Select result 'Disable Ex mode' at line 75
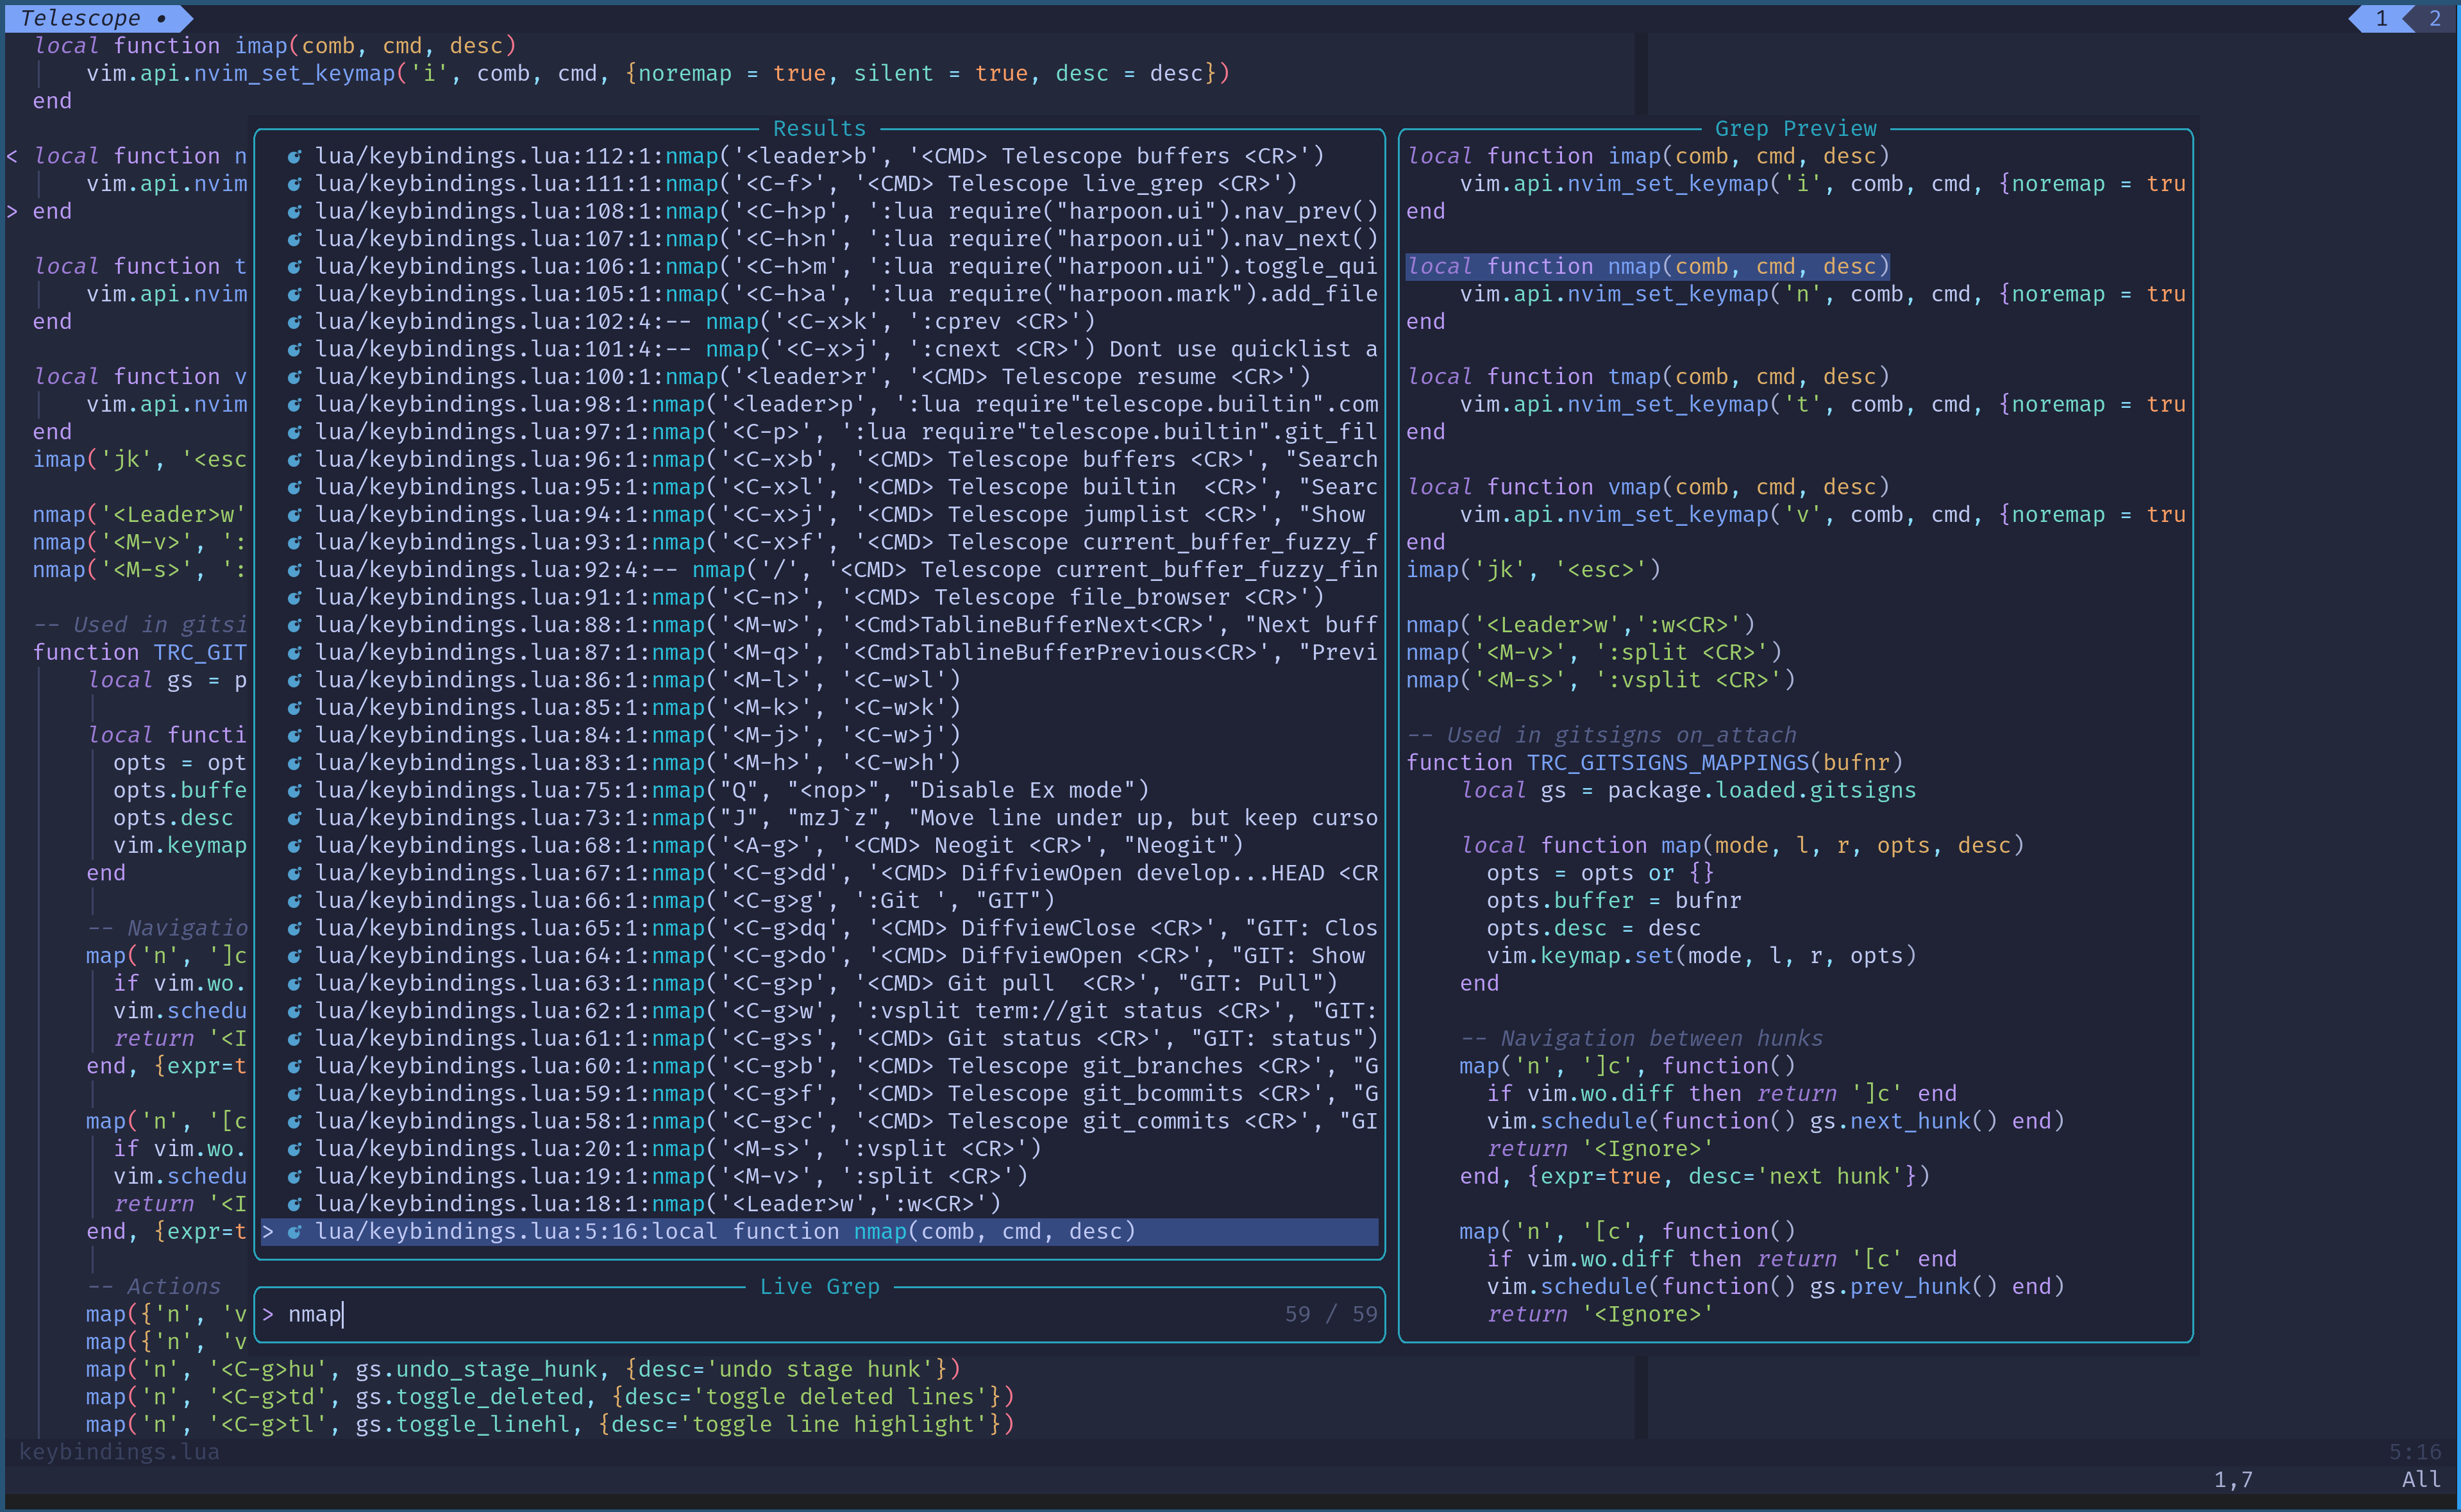 (820, 791)
